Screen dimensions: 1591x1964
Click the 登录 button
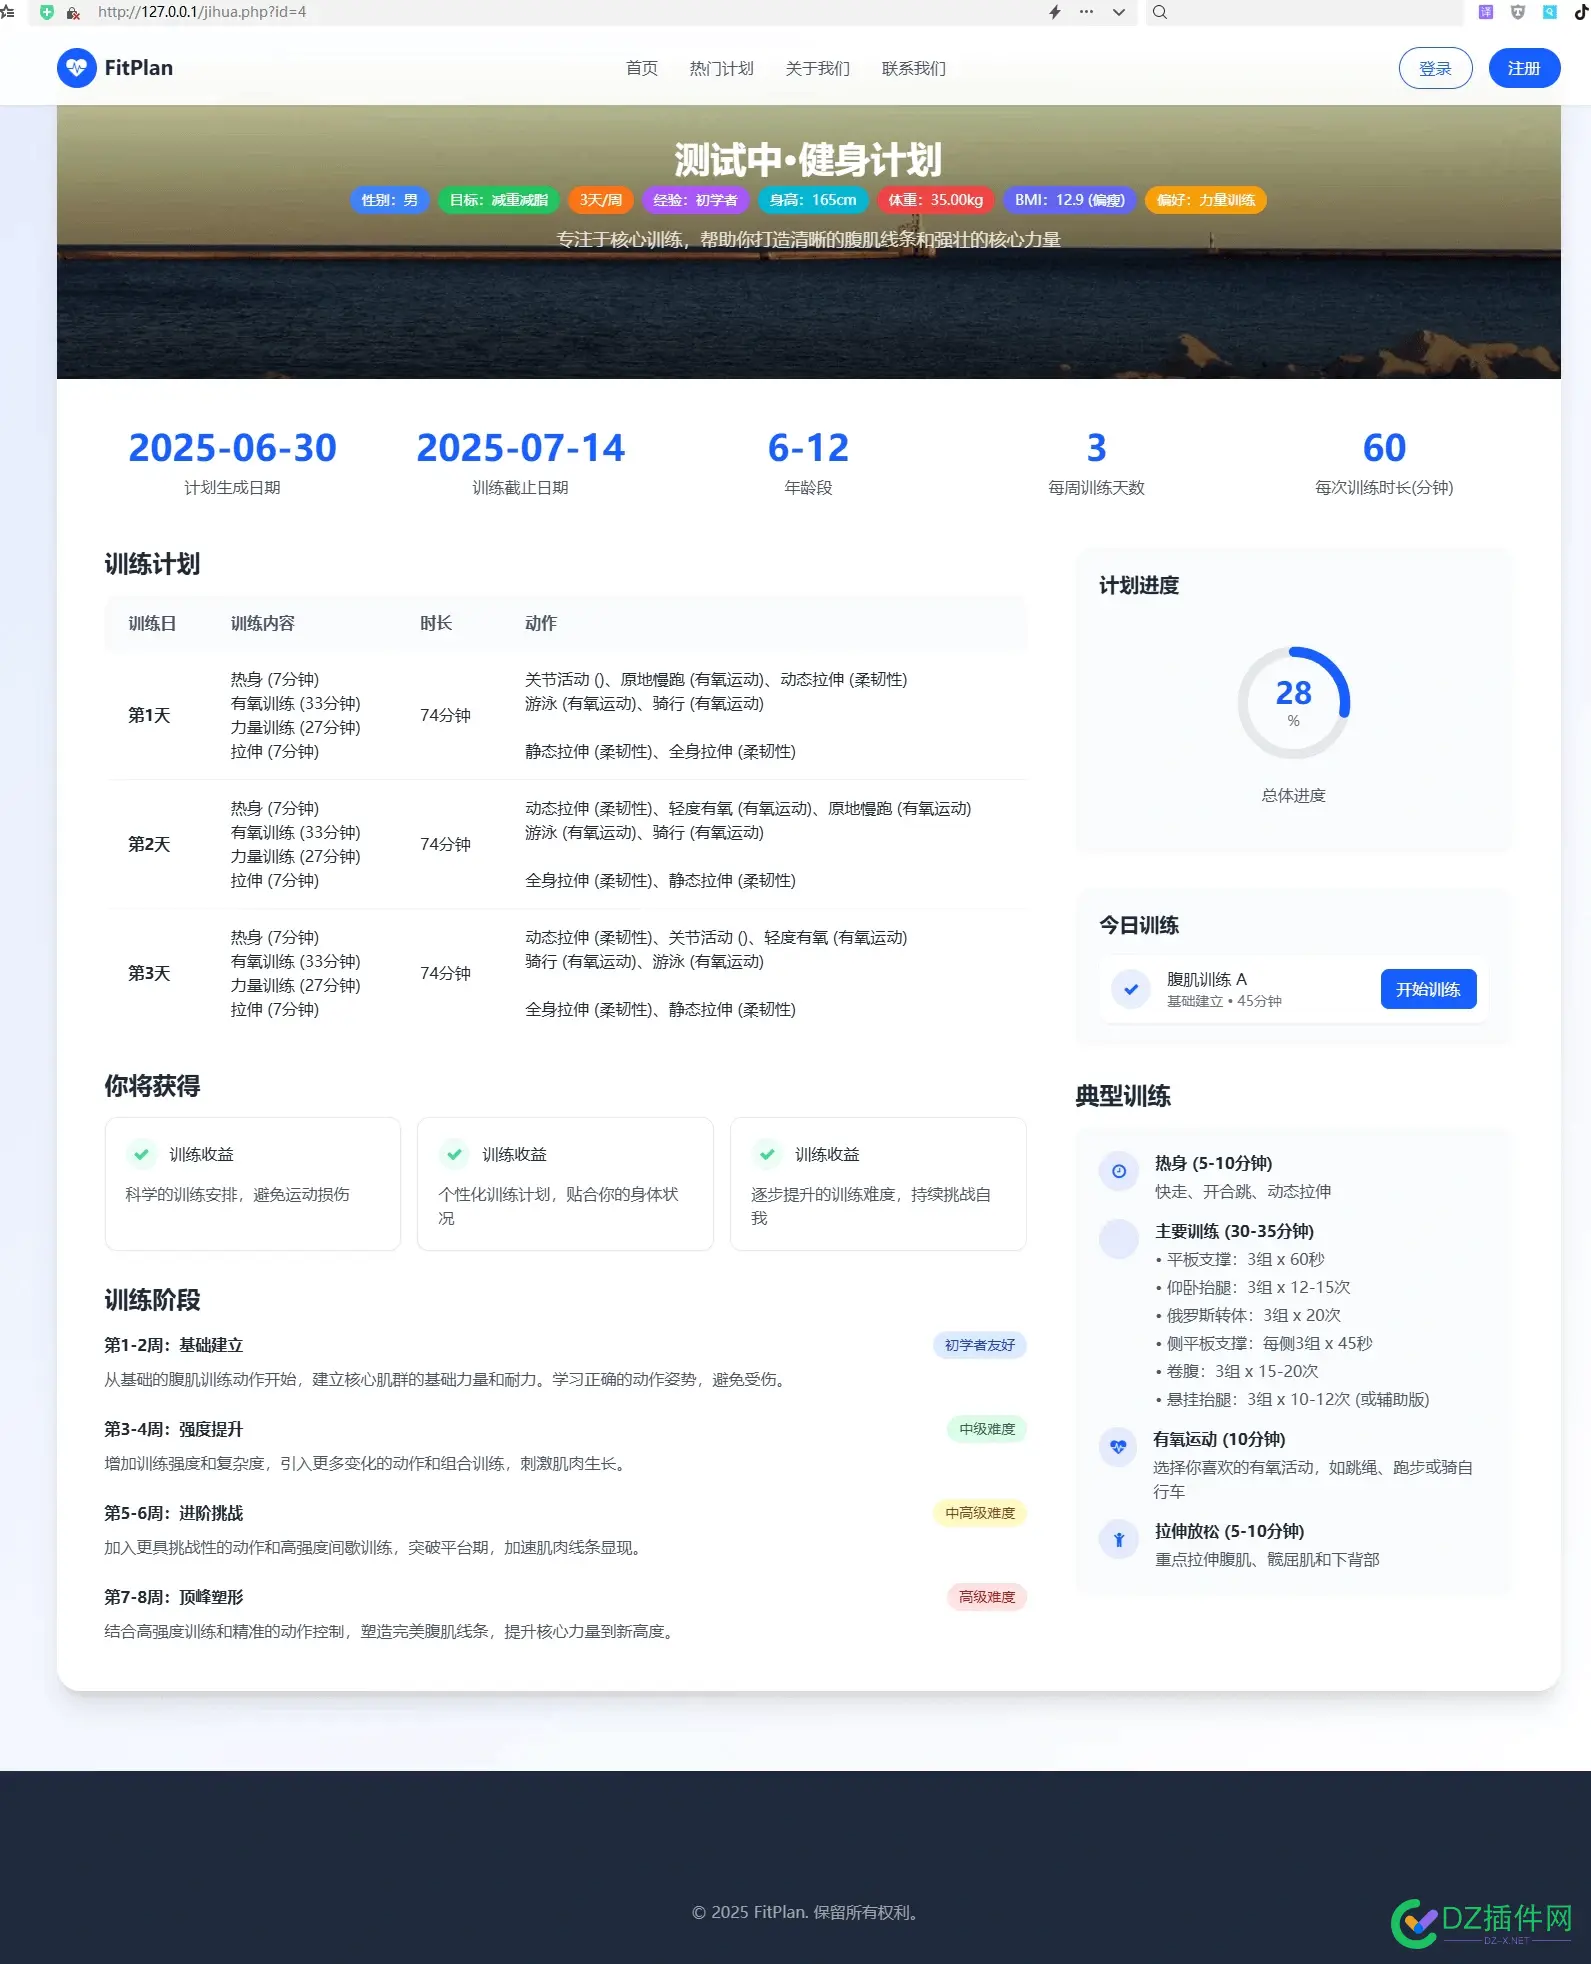1434,68
